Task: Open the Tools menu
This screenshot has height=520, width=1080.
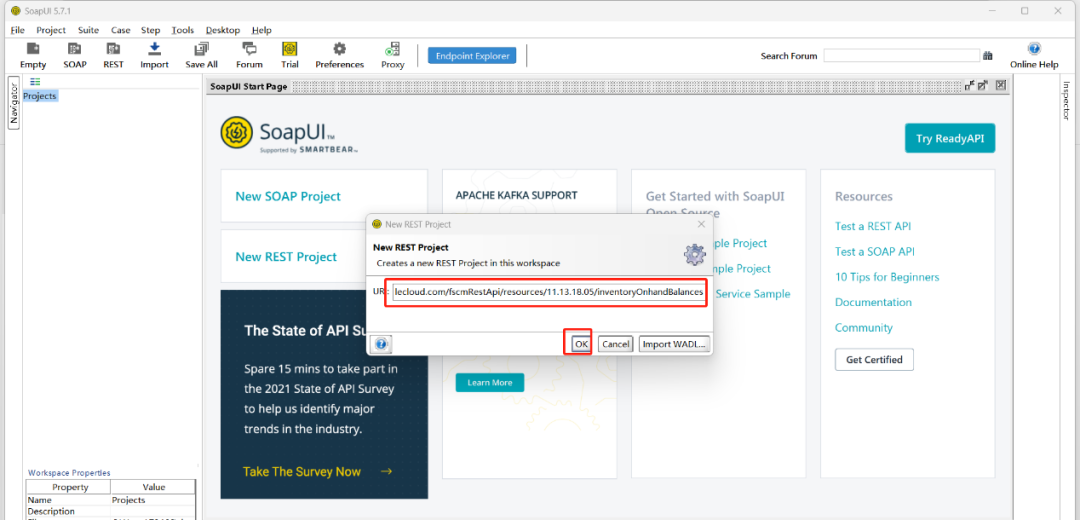Action: 183,30
